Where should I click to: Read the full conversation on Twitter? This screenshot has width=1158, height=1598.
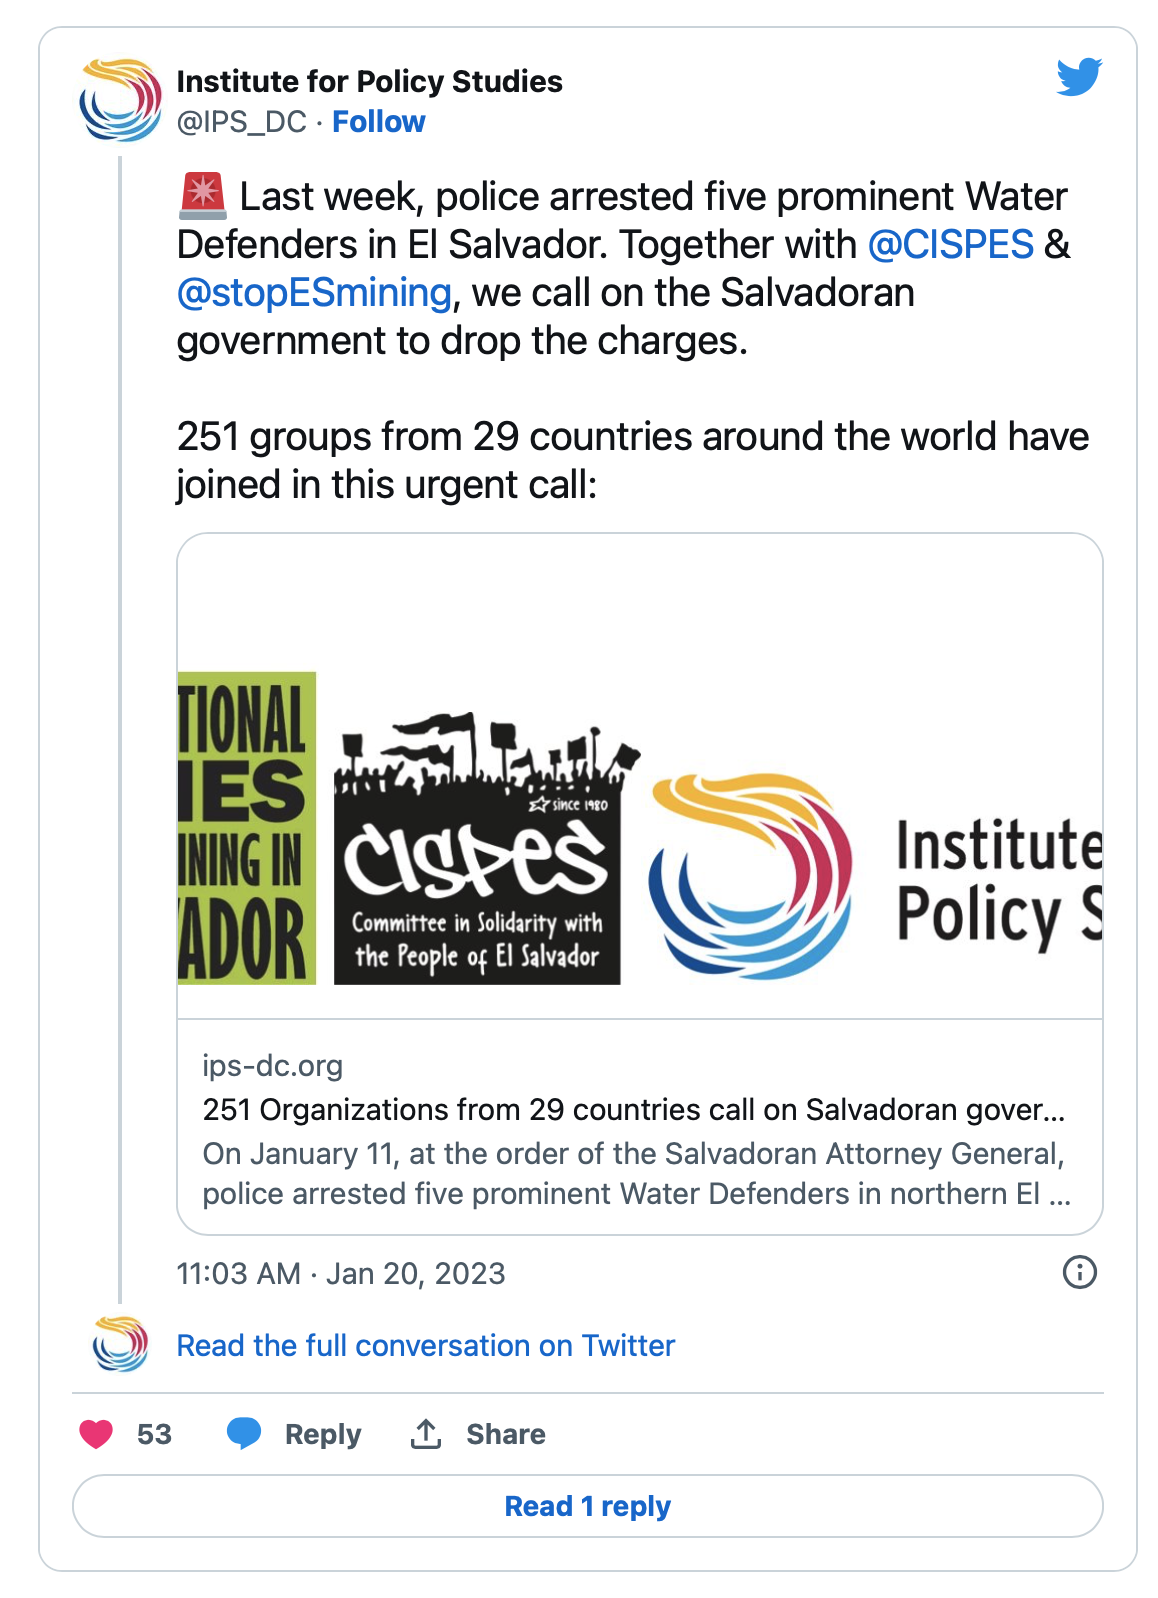point(425,1346)
